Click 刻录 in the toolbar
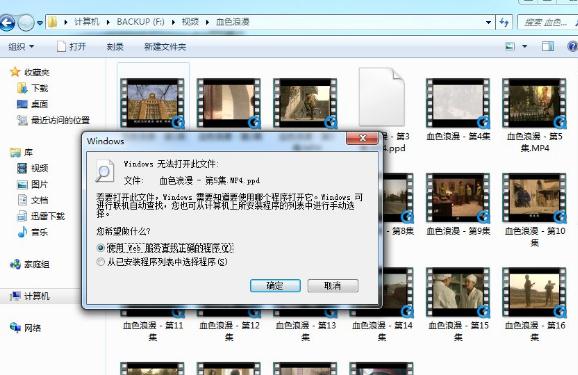Screen dimensions: 578x375 coord(115,46)
